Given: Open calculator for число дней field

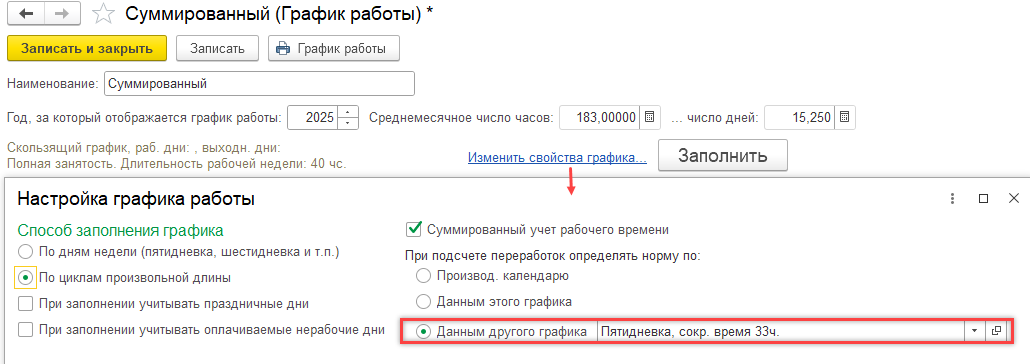Looking at the screenshot, I should 845,118.
